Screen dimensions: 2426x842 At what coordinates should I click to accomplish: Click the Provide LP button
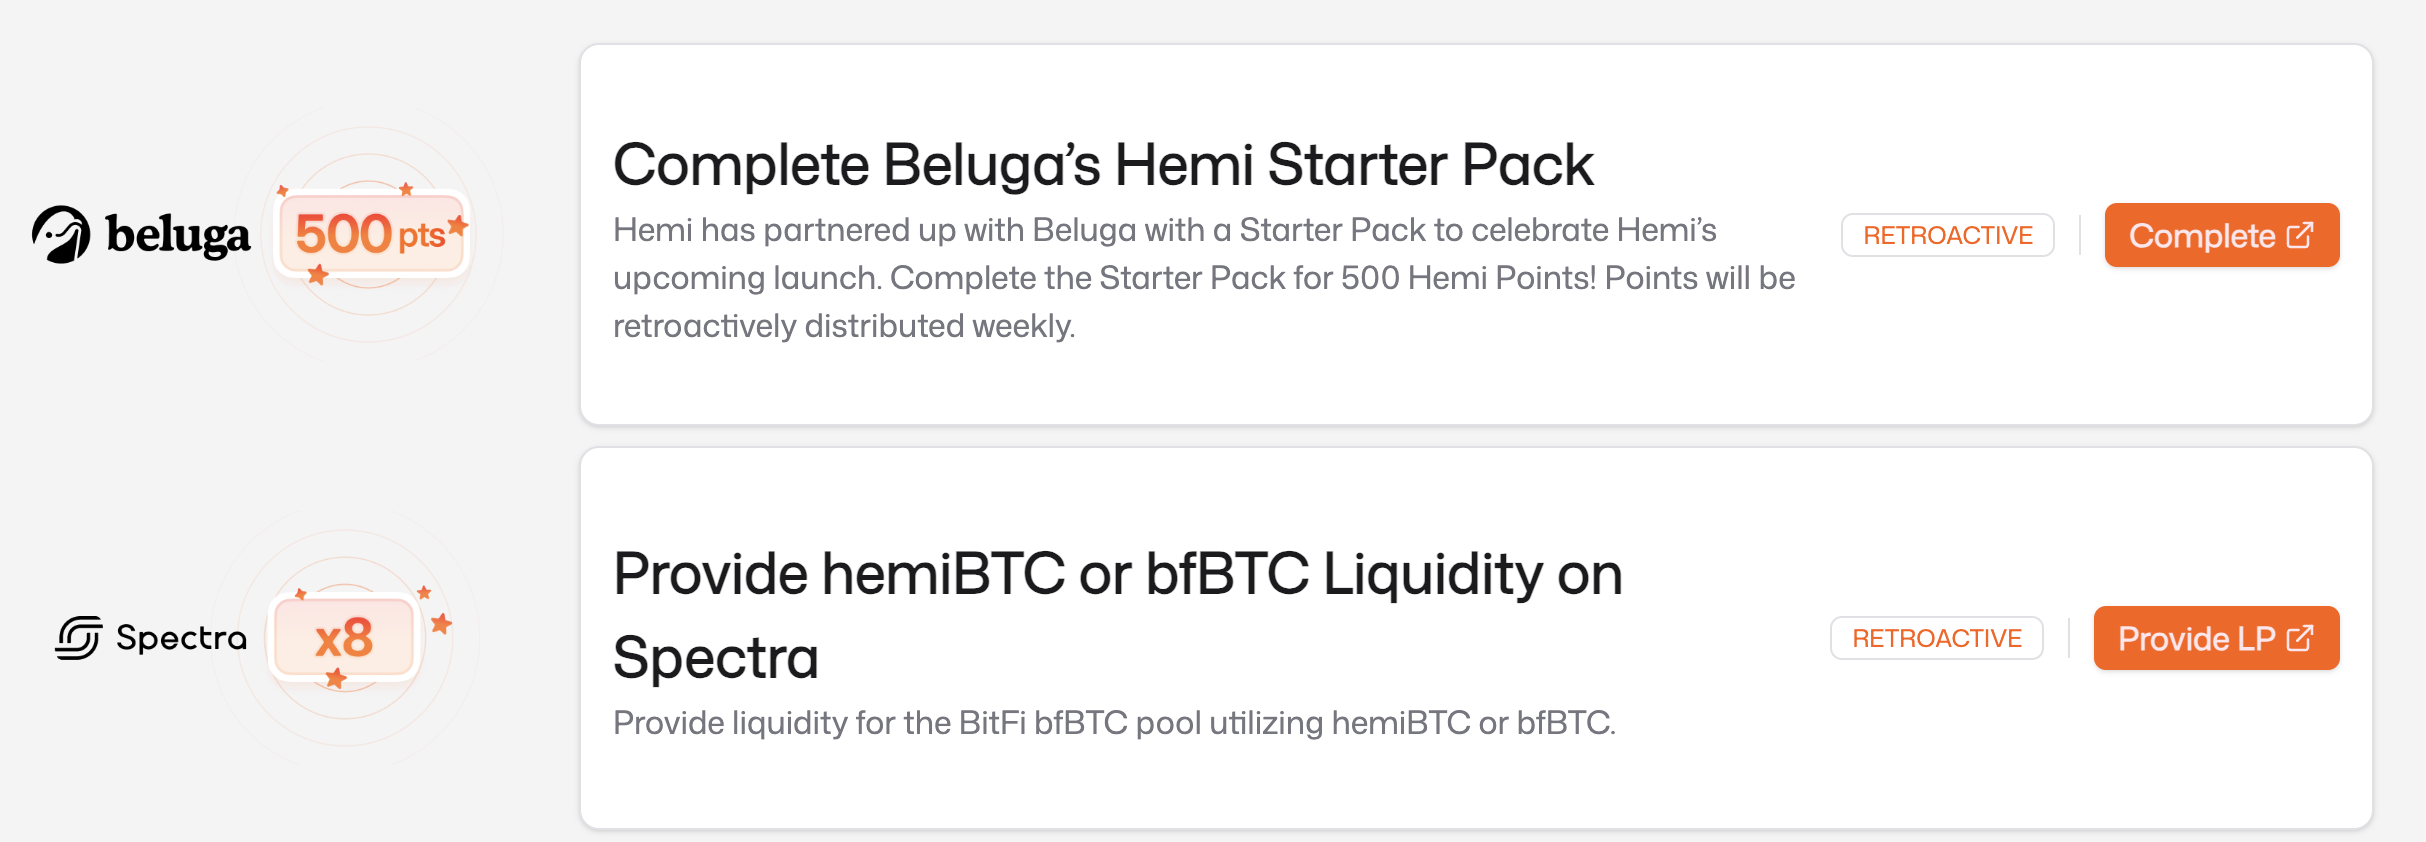(x=2216, y=637)
